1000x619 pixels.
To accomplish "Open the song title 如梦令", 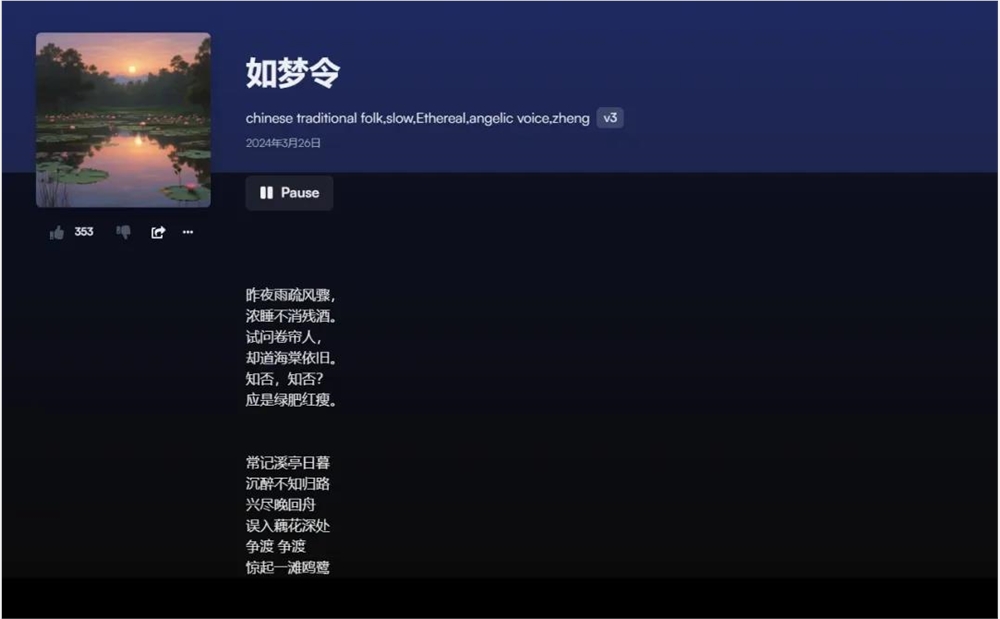I will tap(294, 73).
